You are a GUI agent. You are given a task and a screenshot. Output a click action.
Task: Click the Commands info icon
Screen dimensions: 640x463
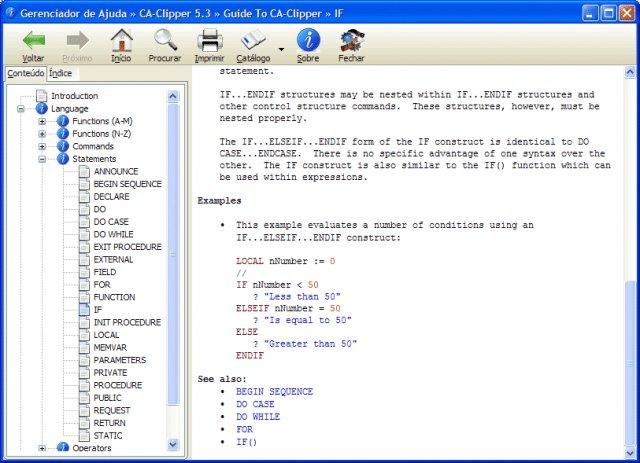pos(62,146)
